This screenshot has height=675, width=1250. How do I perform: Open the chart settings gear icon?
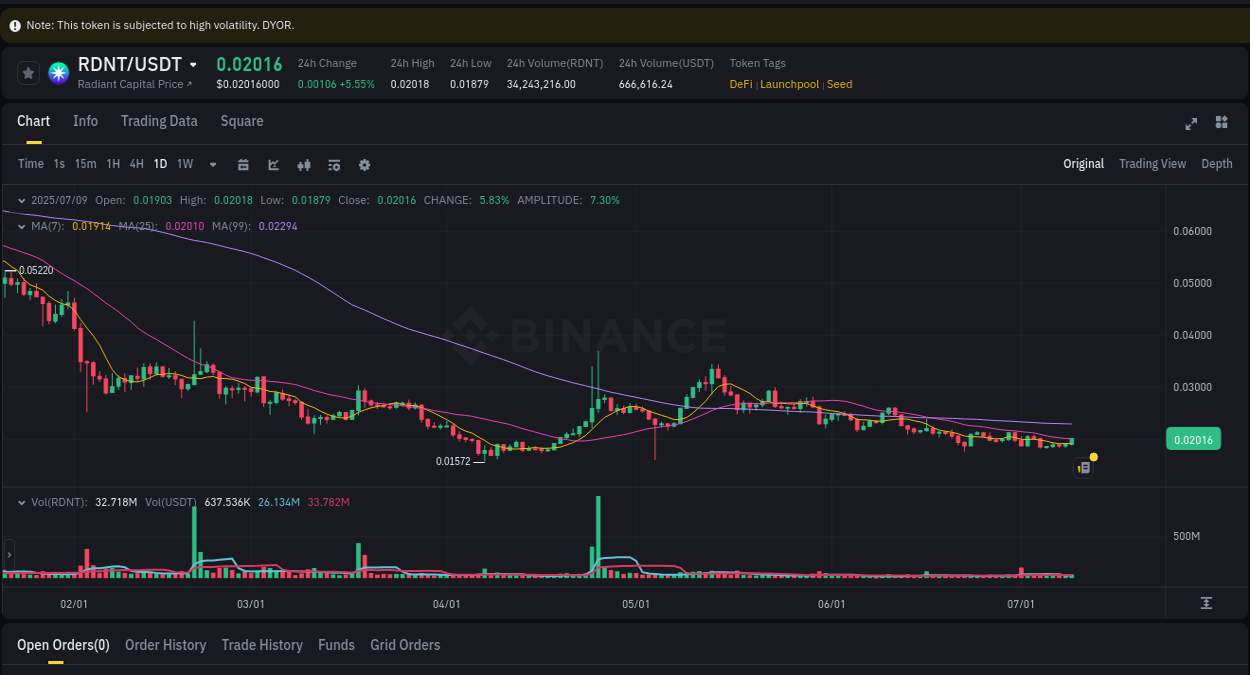point(364,164)
